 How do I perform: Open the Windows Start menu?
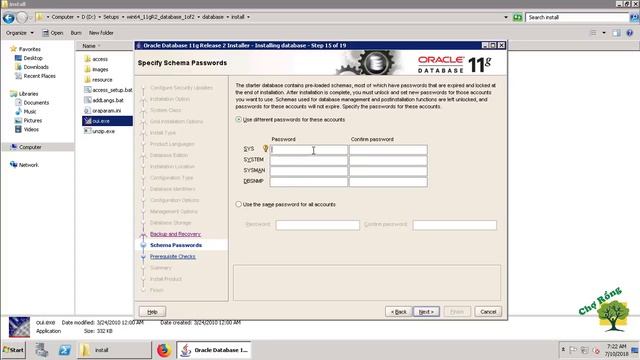[13, 350]
